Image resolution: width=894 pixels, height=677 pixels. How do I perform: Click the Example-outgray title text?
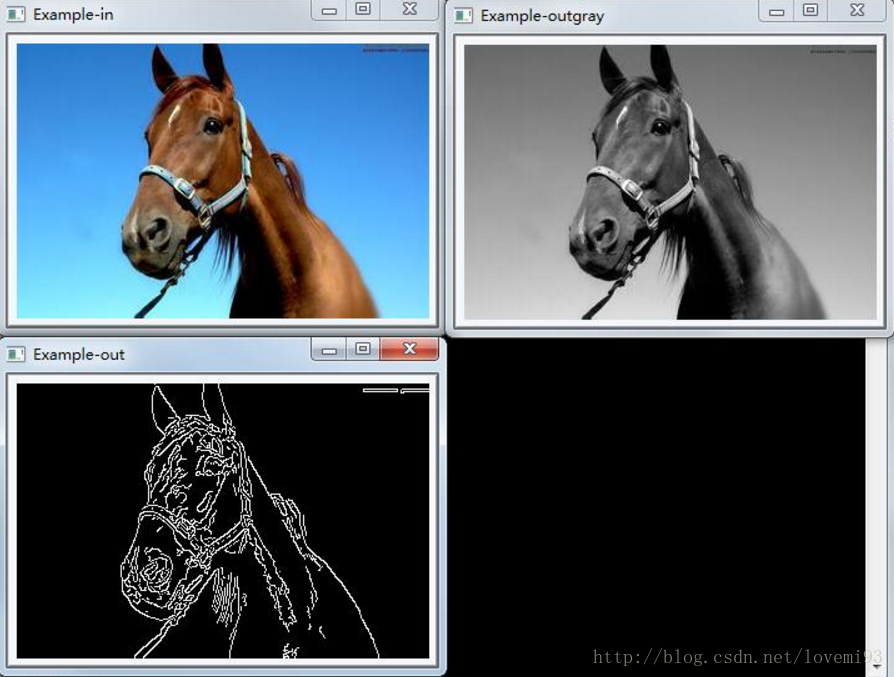(x=542, y=16)
